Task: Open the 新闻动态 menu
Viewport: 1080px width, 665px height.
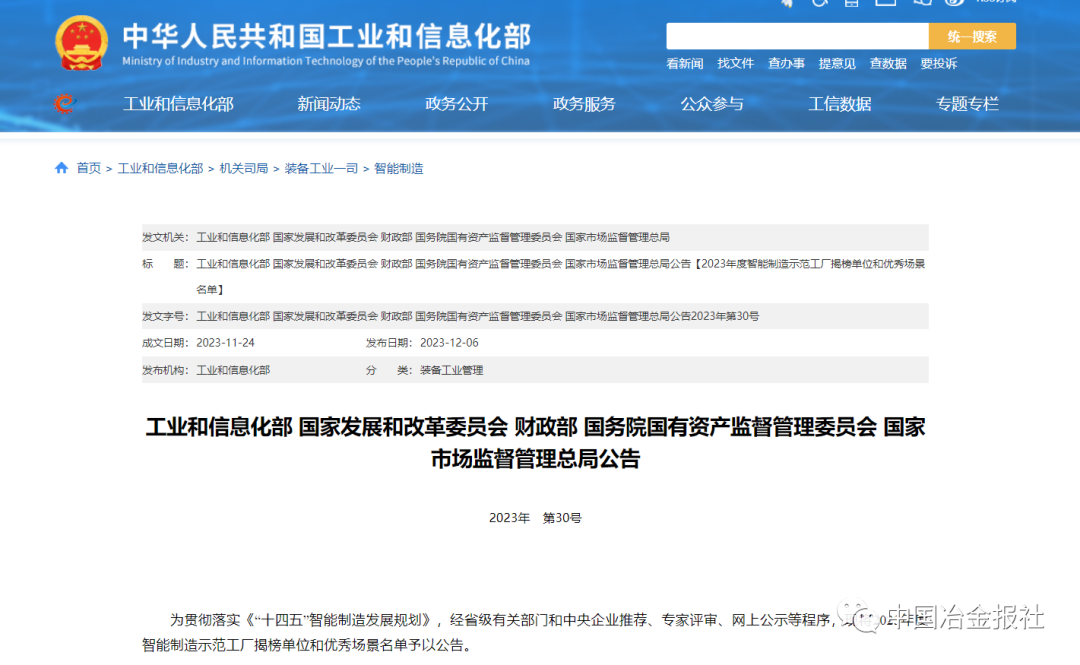Action: pos(328,104)
